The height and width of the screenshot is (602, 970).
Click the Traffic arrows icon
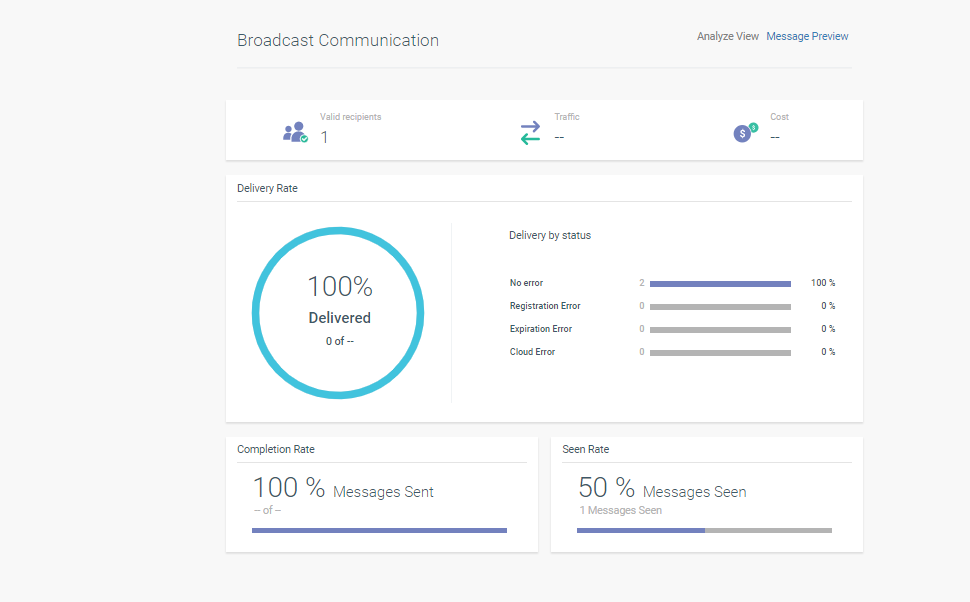[530, 132]
